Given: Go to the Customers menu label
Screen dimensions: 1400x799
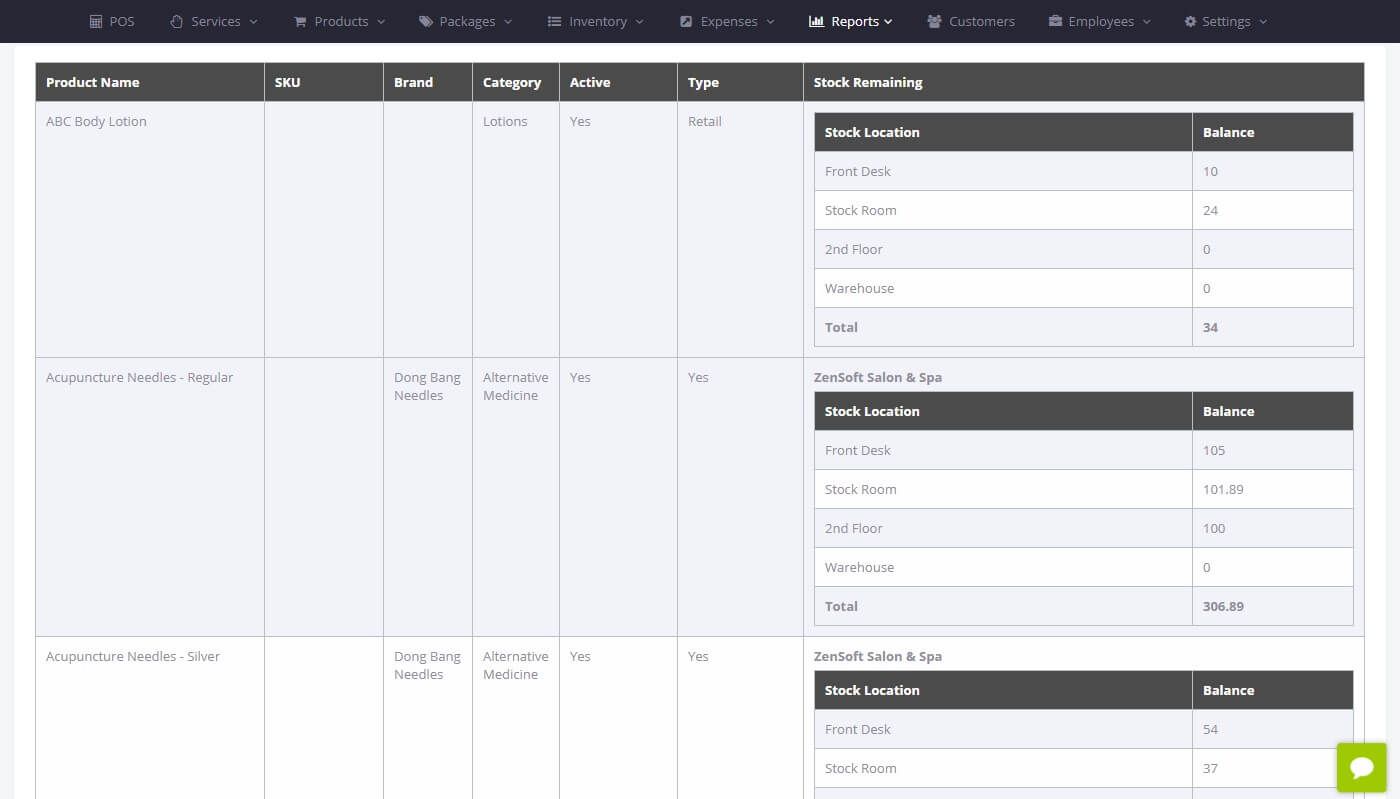Looking at the screenshot, I should click(982, 21).
